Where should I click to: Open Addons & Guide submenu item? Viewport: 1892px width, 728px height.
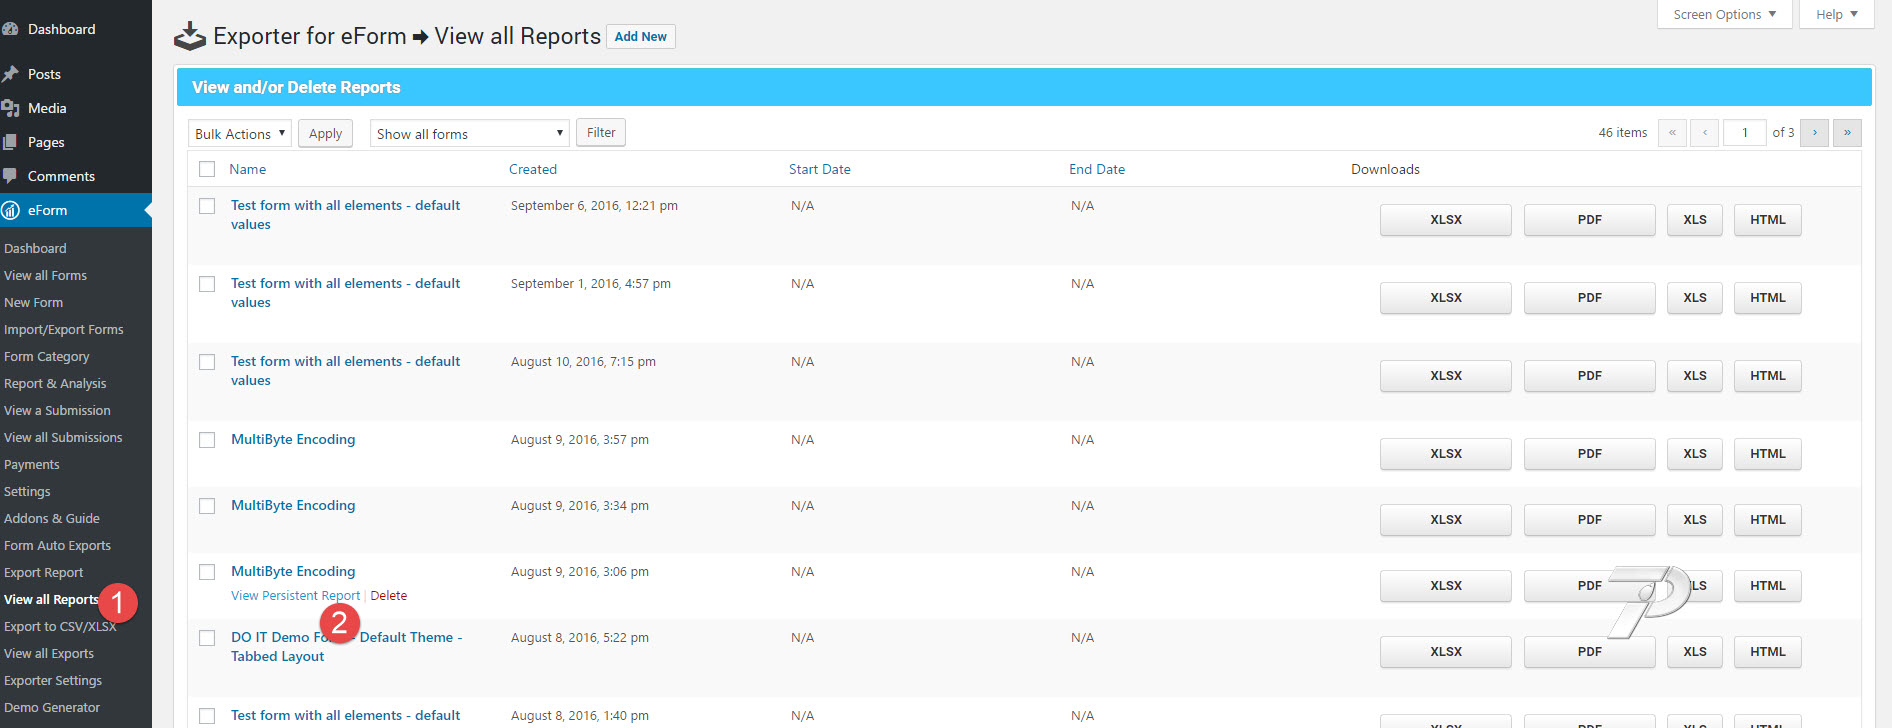(52, 518)
